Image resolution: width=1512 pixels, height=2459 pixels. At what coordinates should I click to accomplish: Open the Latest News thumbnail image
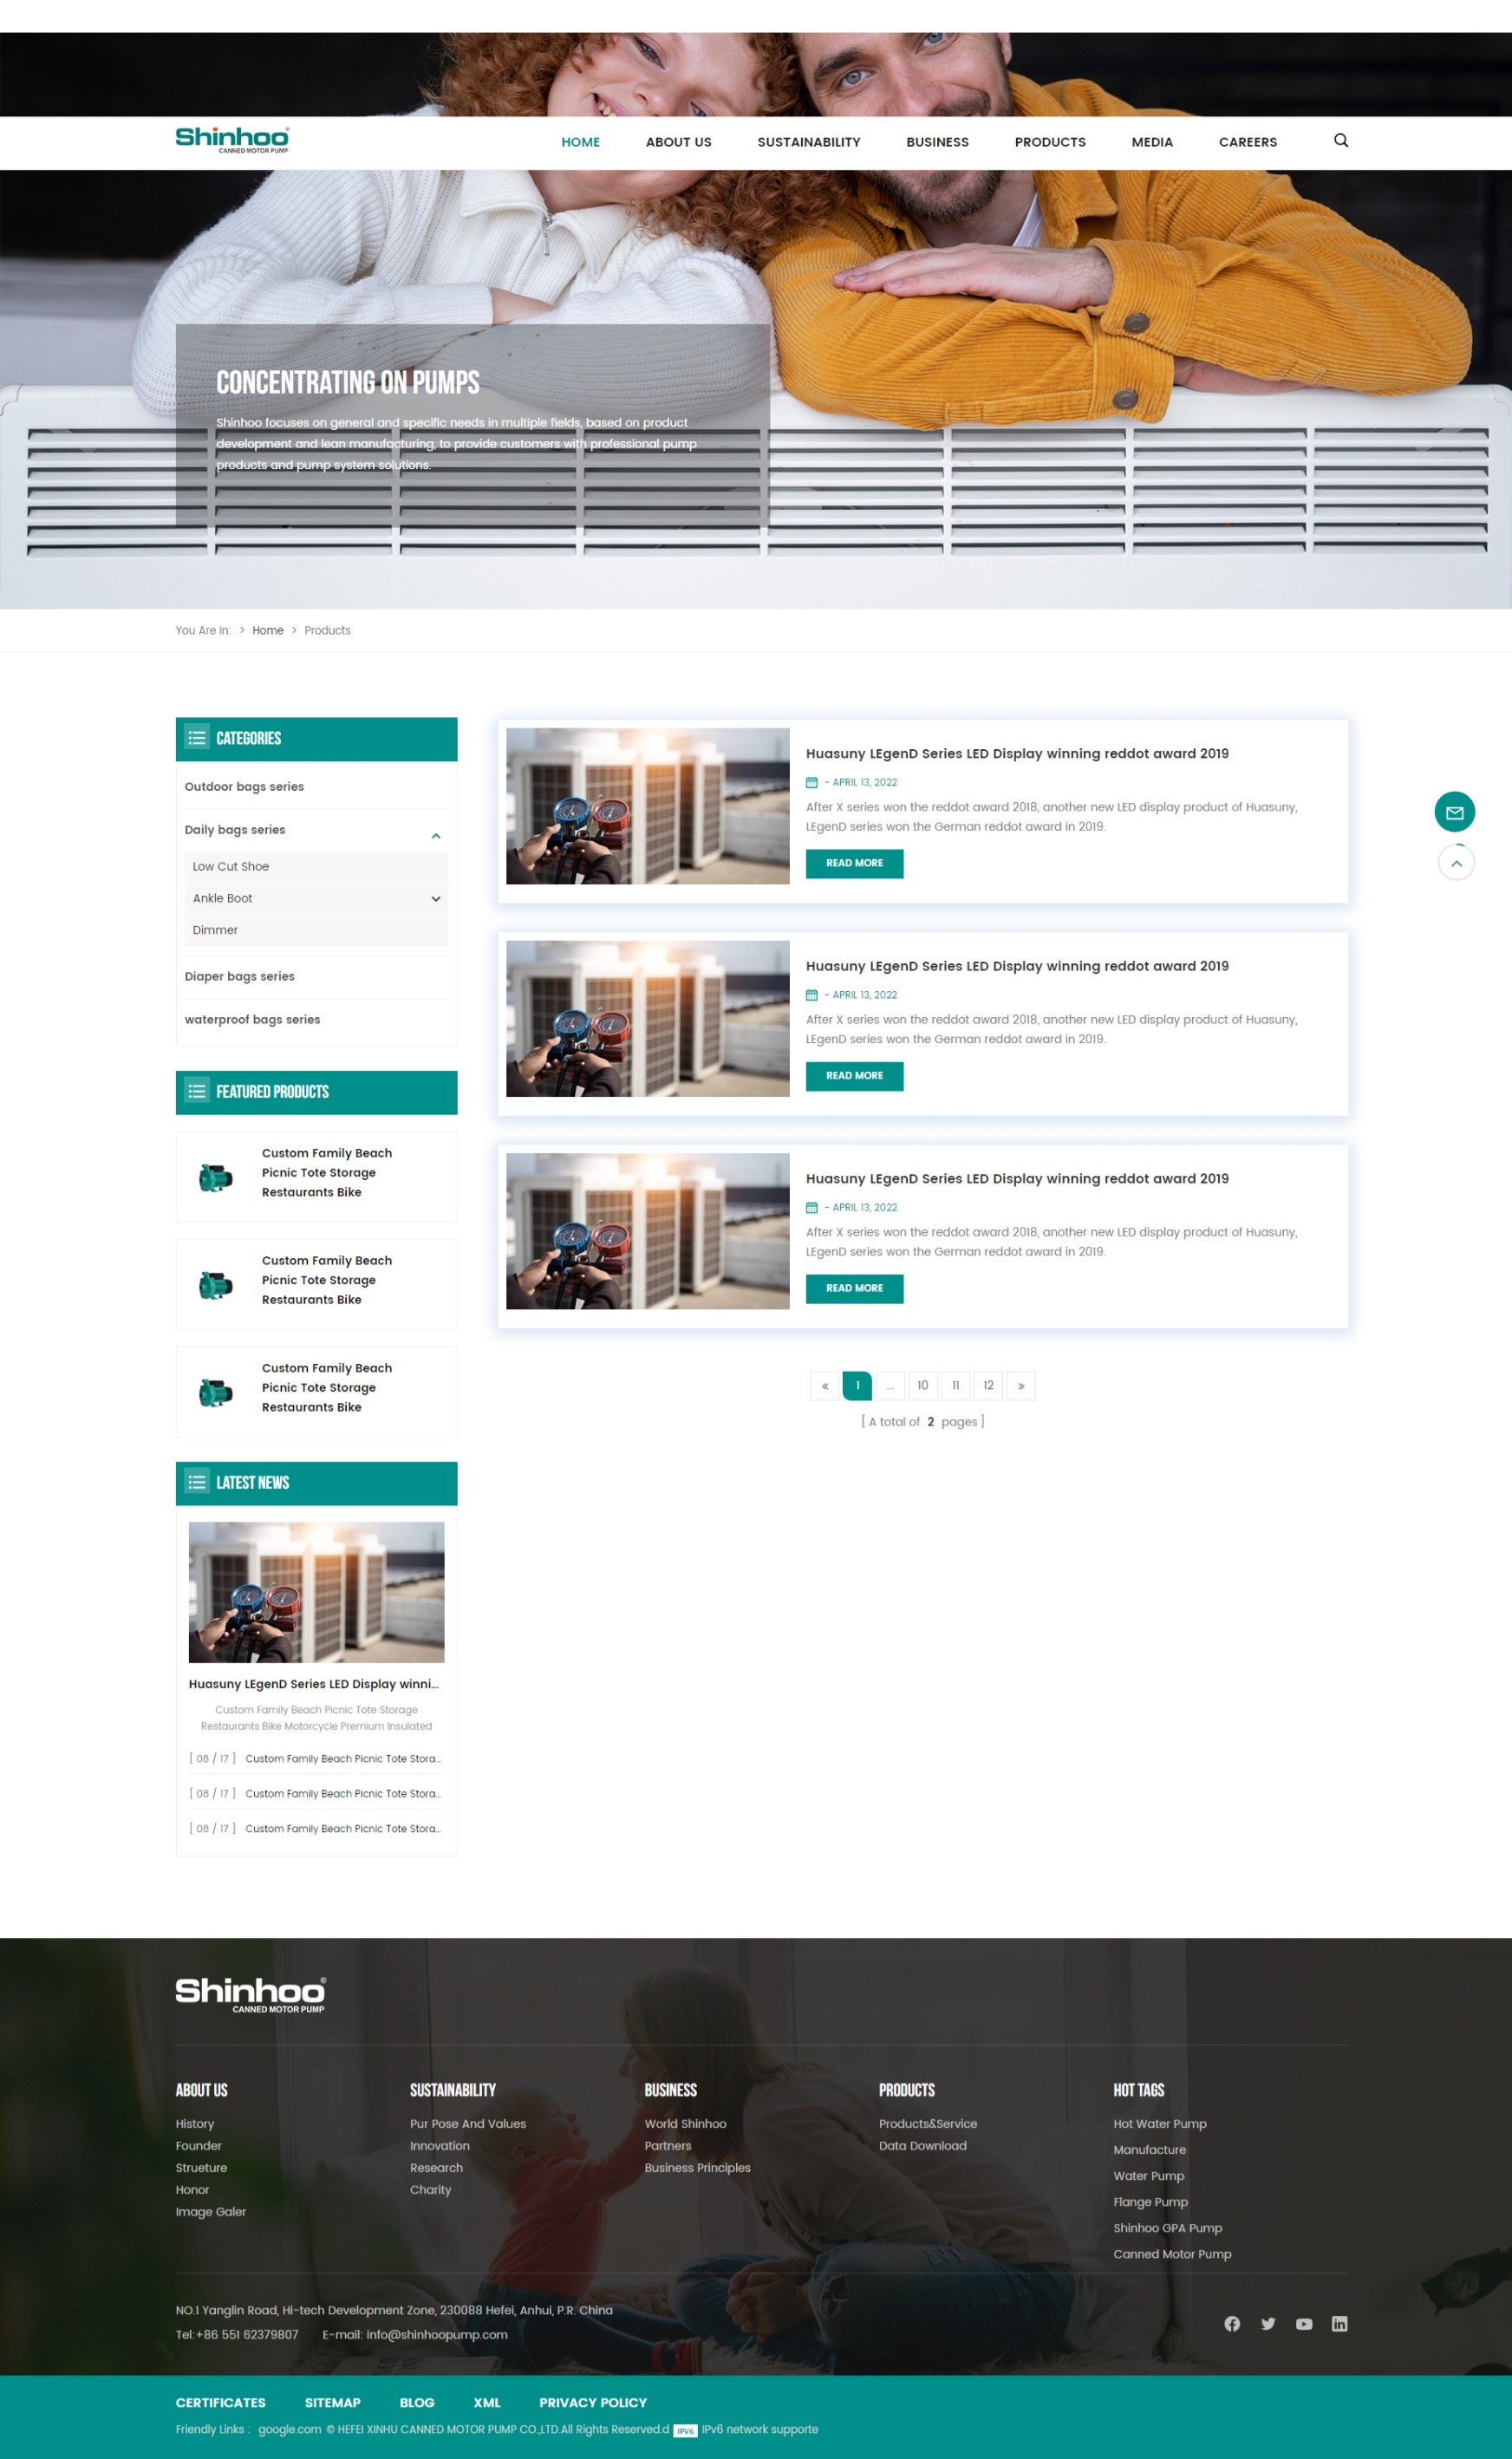point(316,1591)
